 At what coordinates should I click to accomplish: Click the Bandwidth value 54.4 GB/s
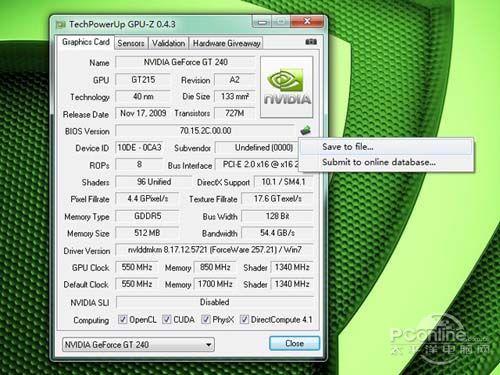tap(277, 233)
